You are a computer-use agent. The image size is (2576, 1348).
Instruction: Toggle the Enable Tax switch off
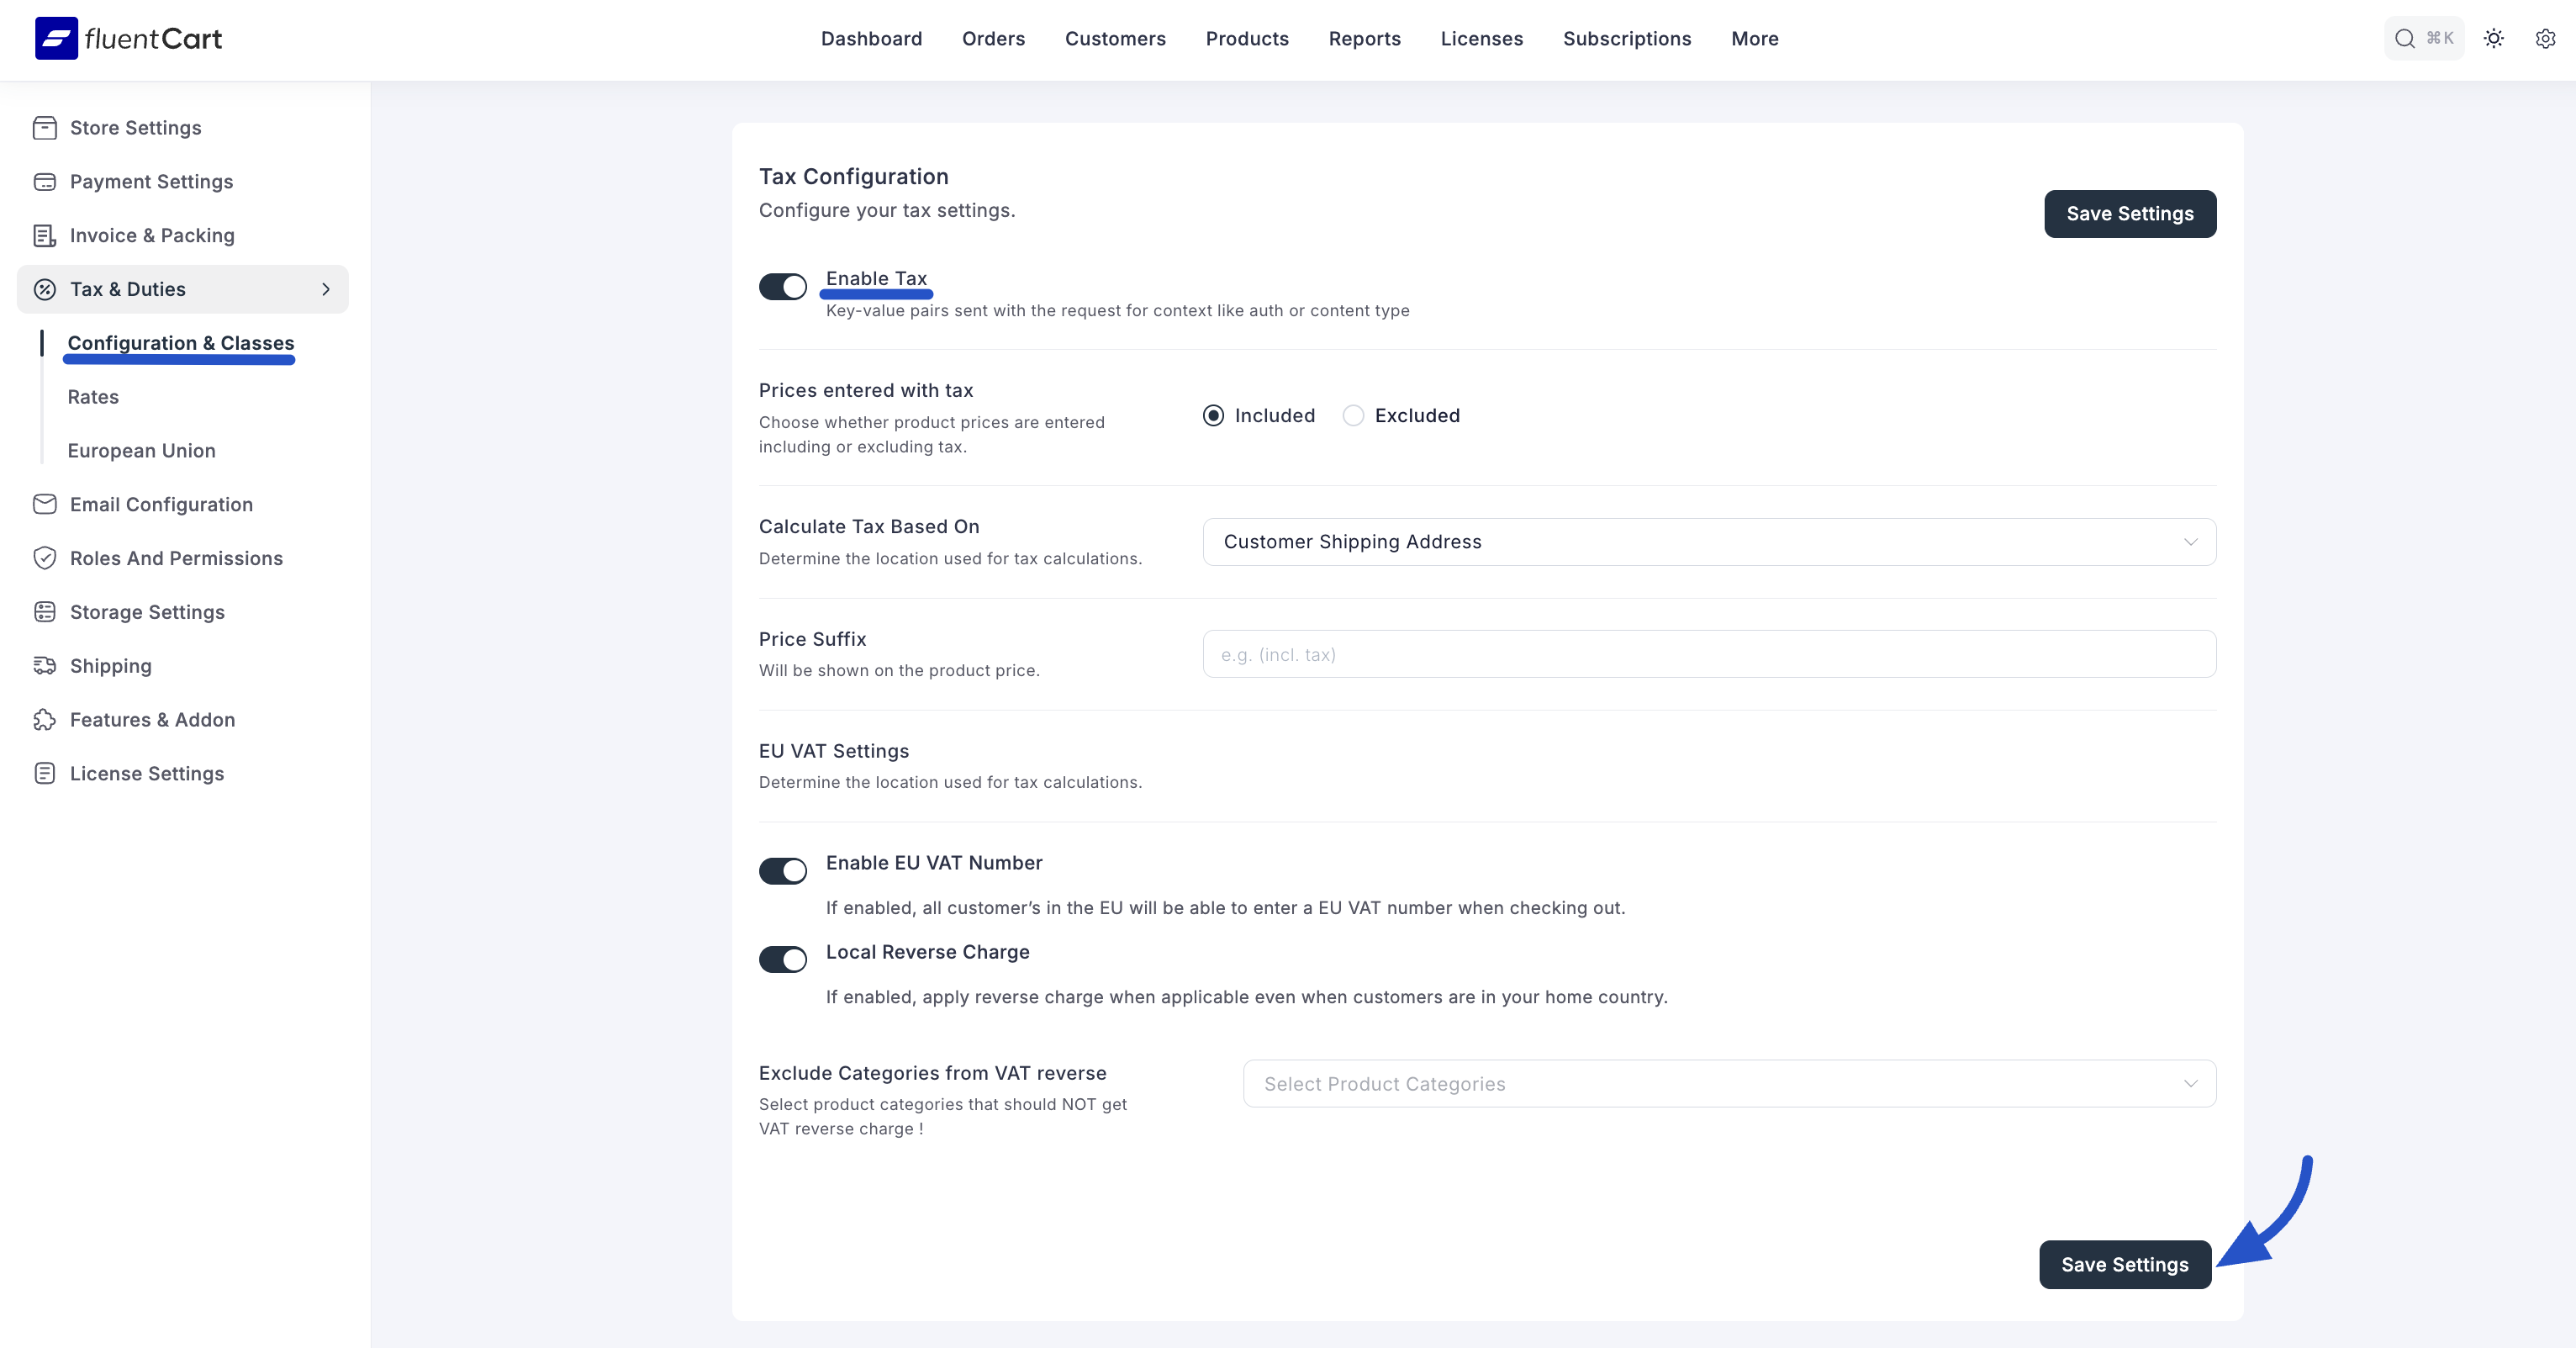tap(783, 287)
